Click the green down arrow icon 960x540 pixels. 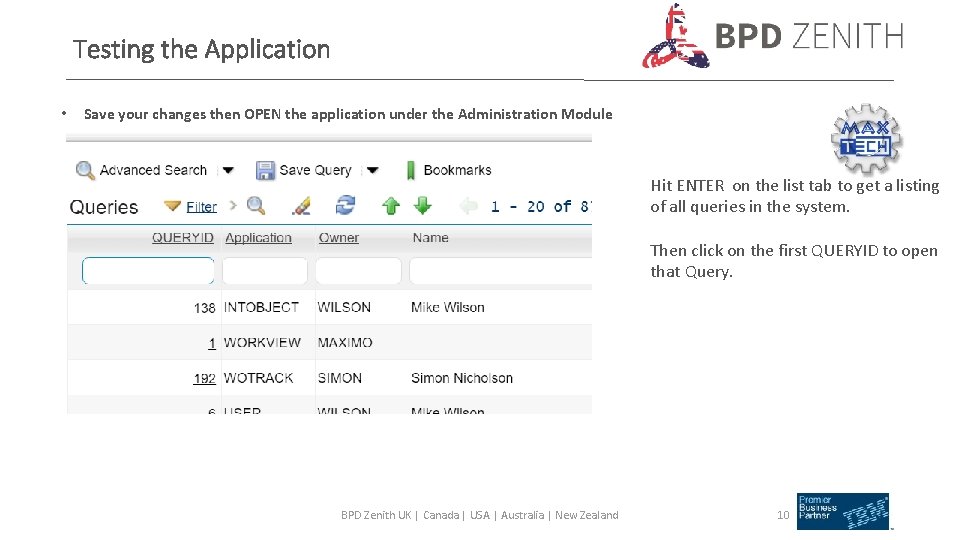tap(422, 206)
